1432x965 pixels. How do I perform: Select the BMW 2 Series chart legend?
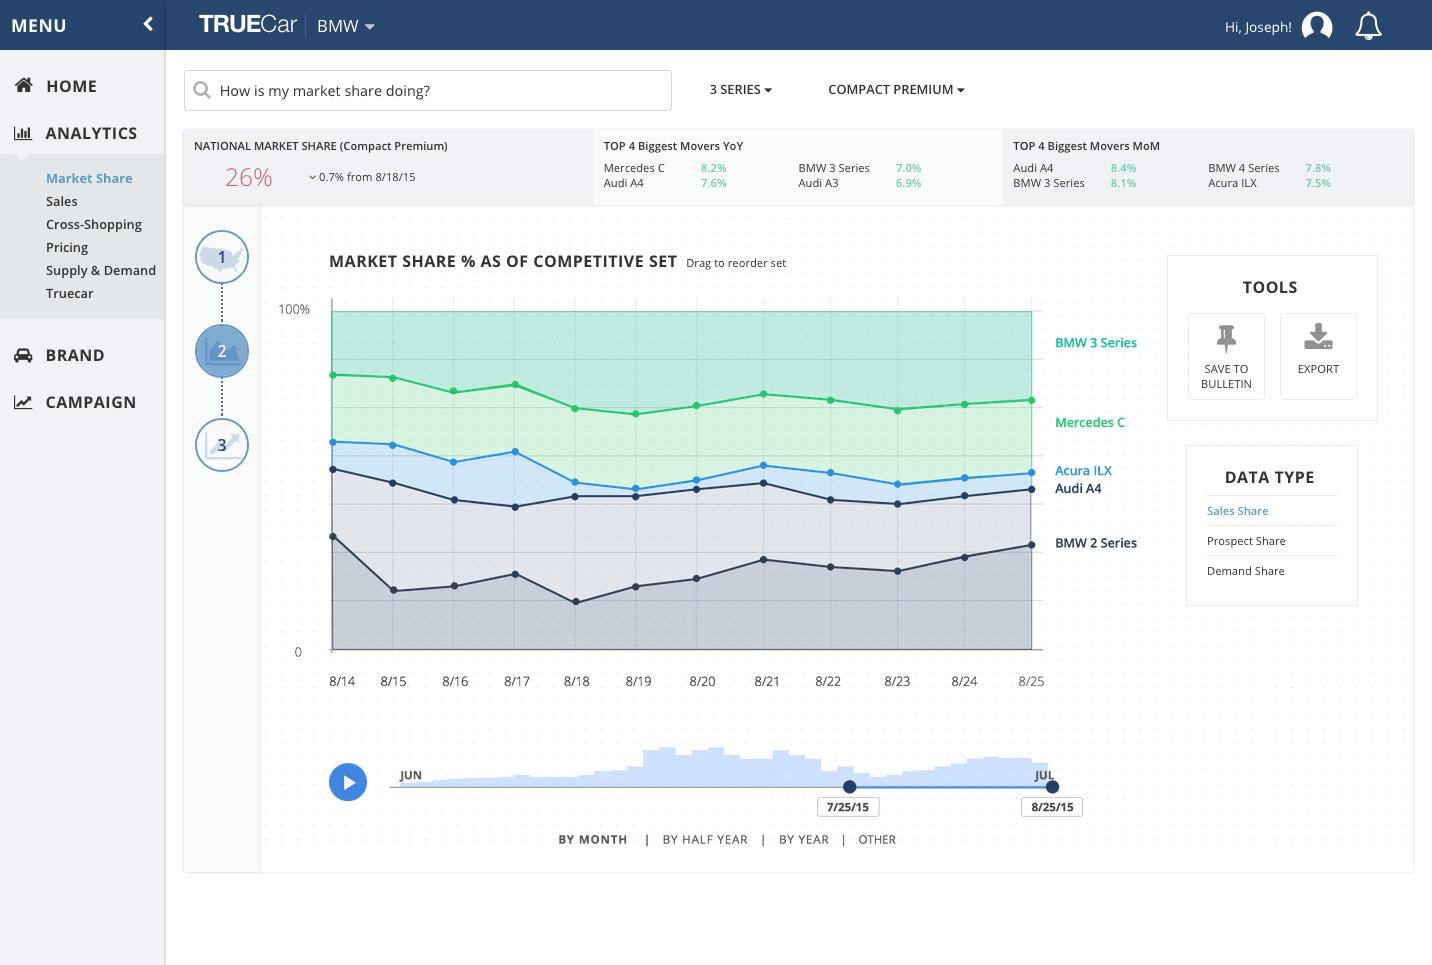[x=1096, y=543]
